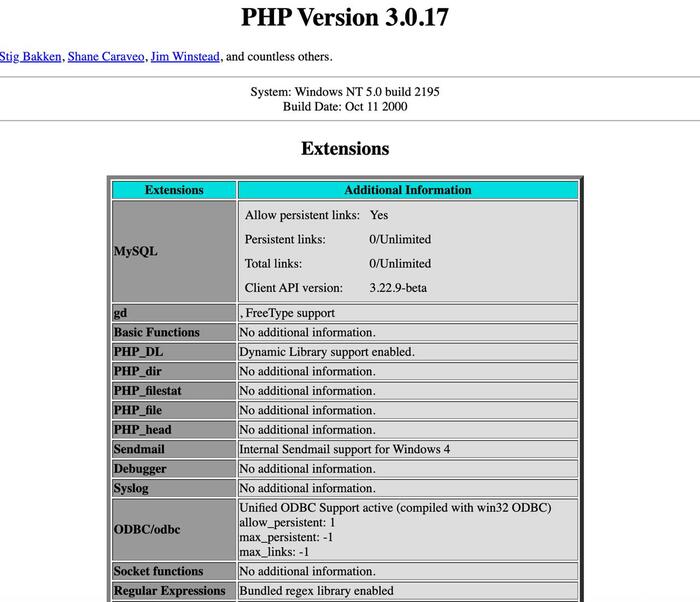This screenshot has width=700, height=602.
Task: Select the Dynamic Library support enabled text
Action: [326, 352]
